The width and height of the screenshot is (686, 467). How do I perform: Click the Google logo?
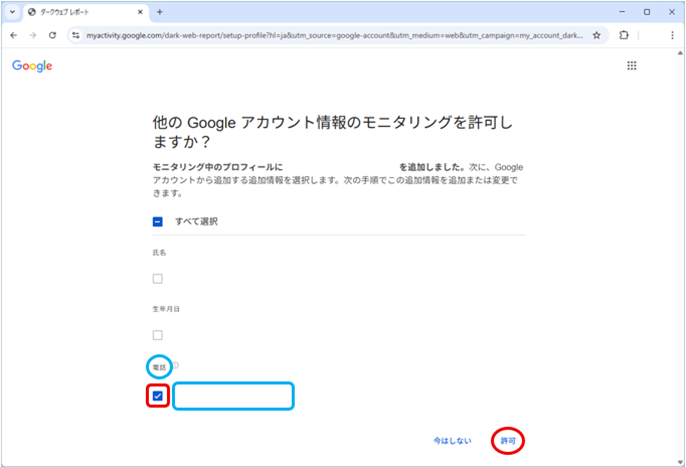[32, 66]
